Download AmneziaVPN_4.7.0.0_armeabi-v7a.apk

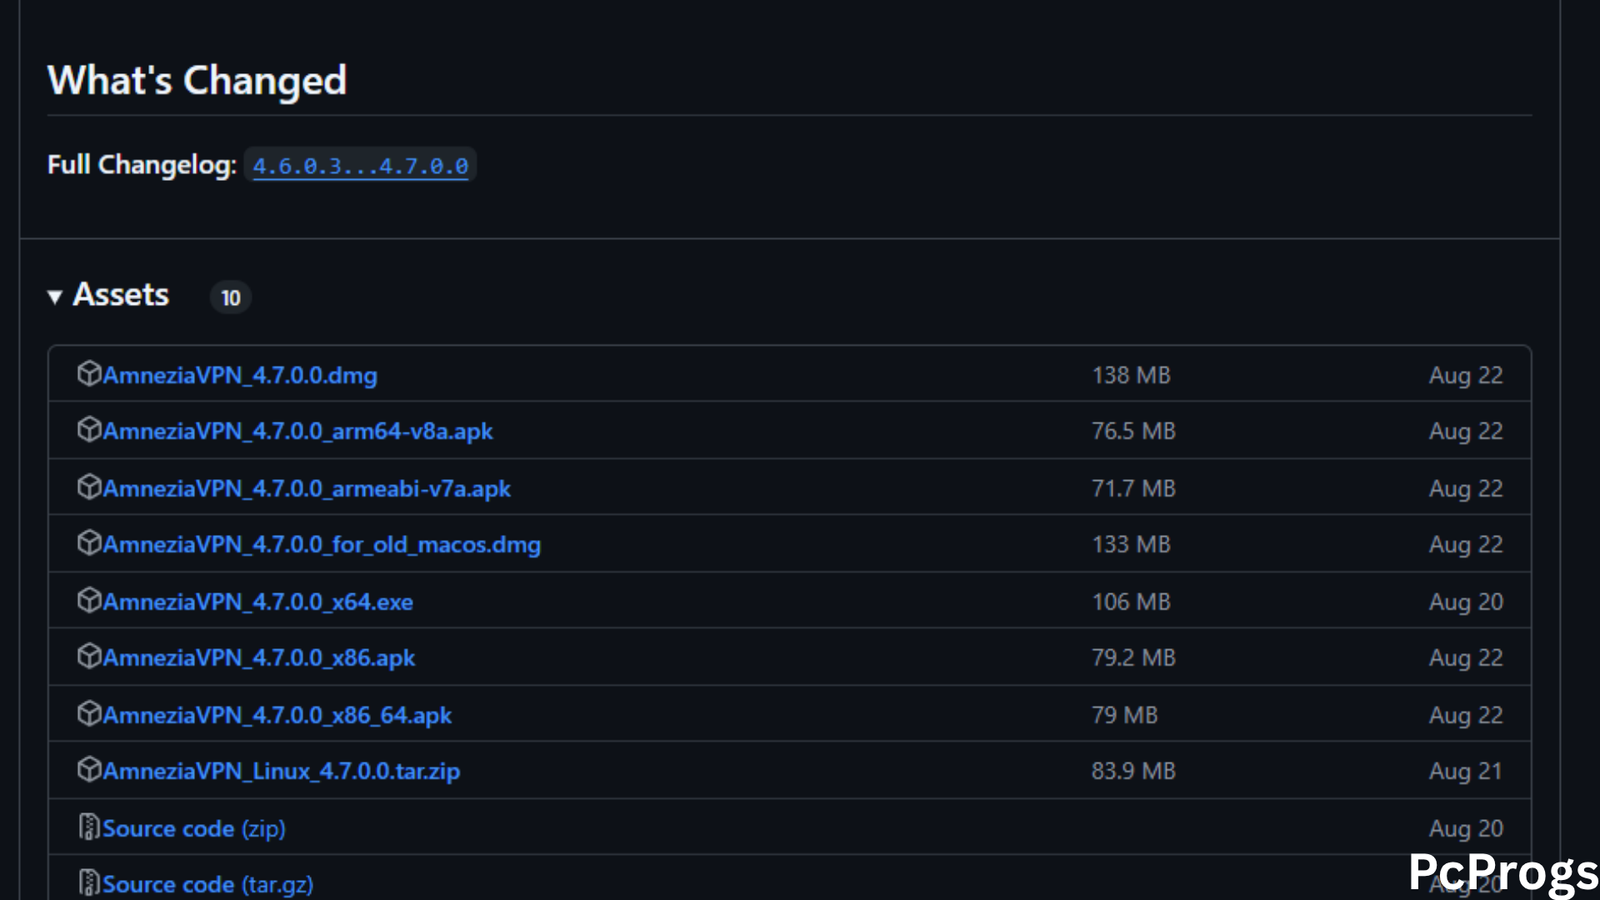[307, 488]
